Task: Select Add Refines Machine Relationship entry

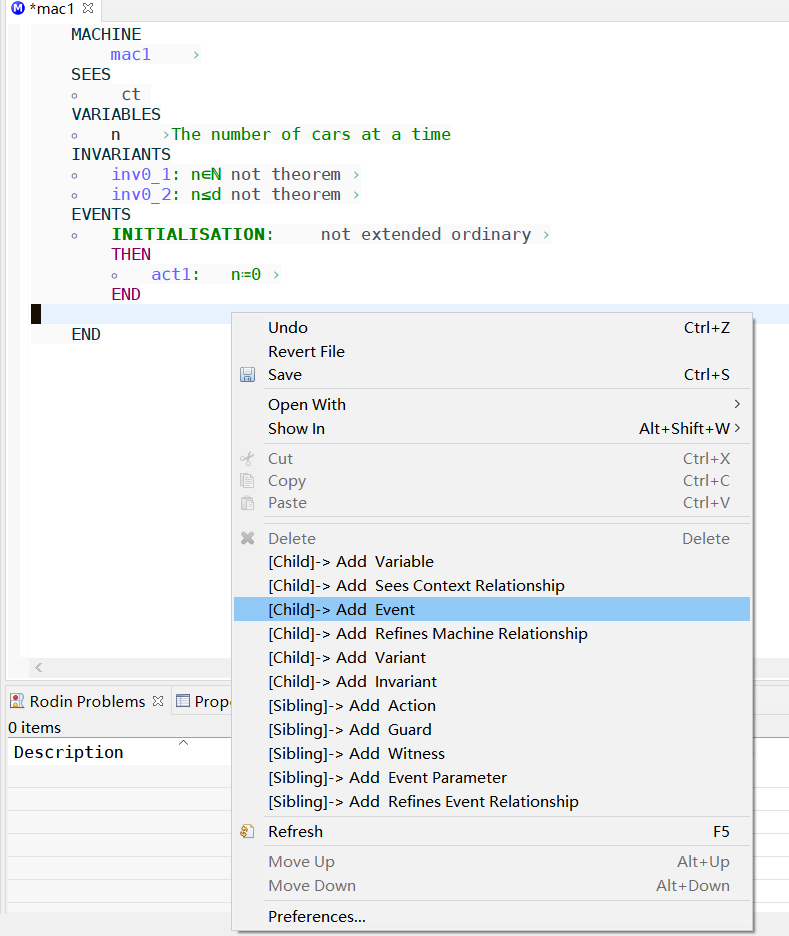Action: (492, 633)
